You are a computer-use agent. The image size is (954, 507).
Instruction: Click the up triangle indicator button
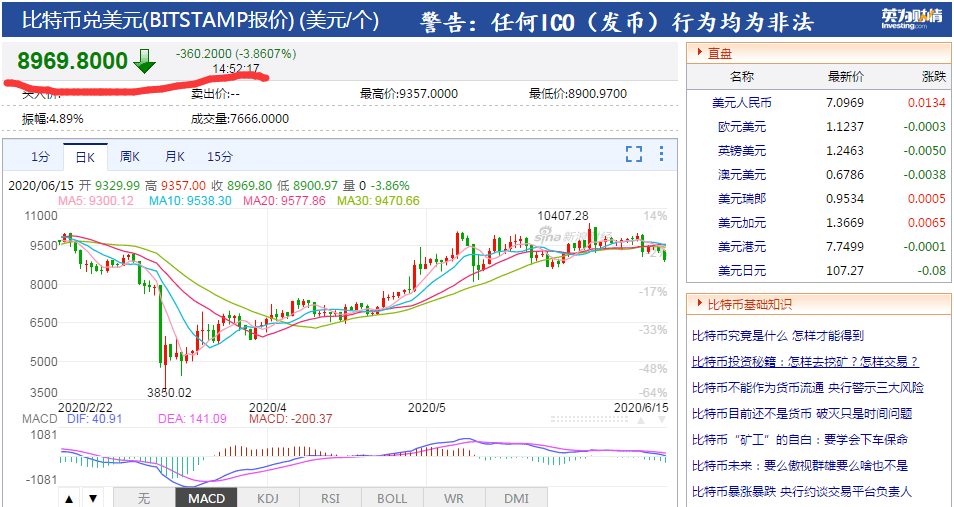pyautogui.click(x=69, y=498)
